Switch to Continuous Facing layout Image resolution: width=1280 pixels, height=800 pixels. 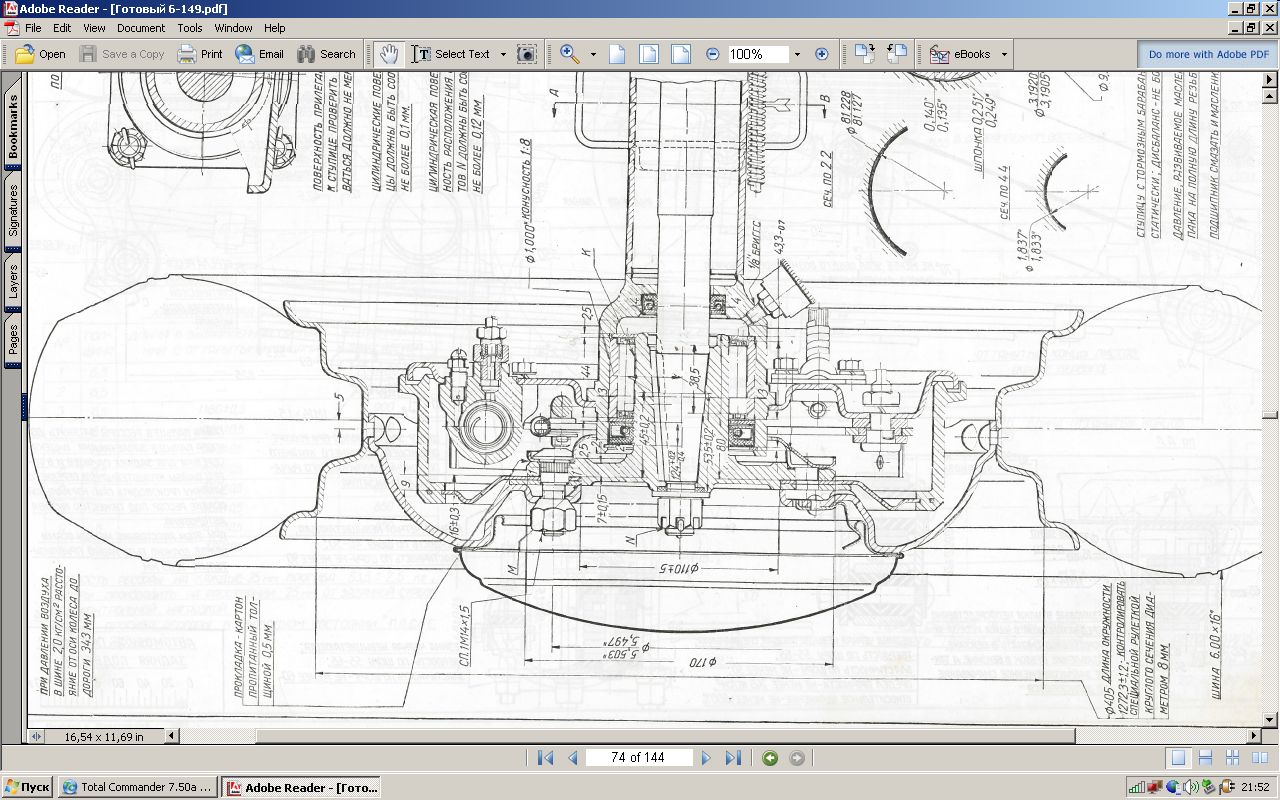pyautogui.click(x=1233, y=758)
